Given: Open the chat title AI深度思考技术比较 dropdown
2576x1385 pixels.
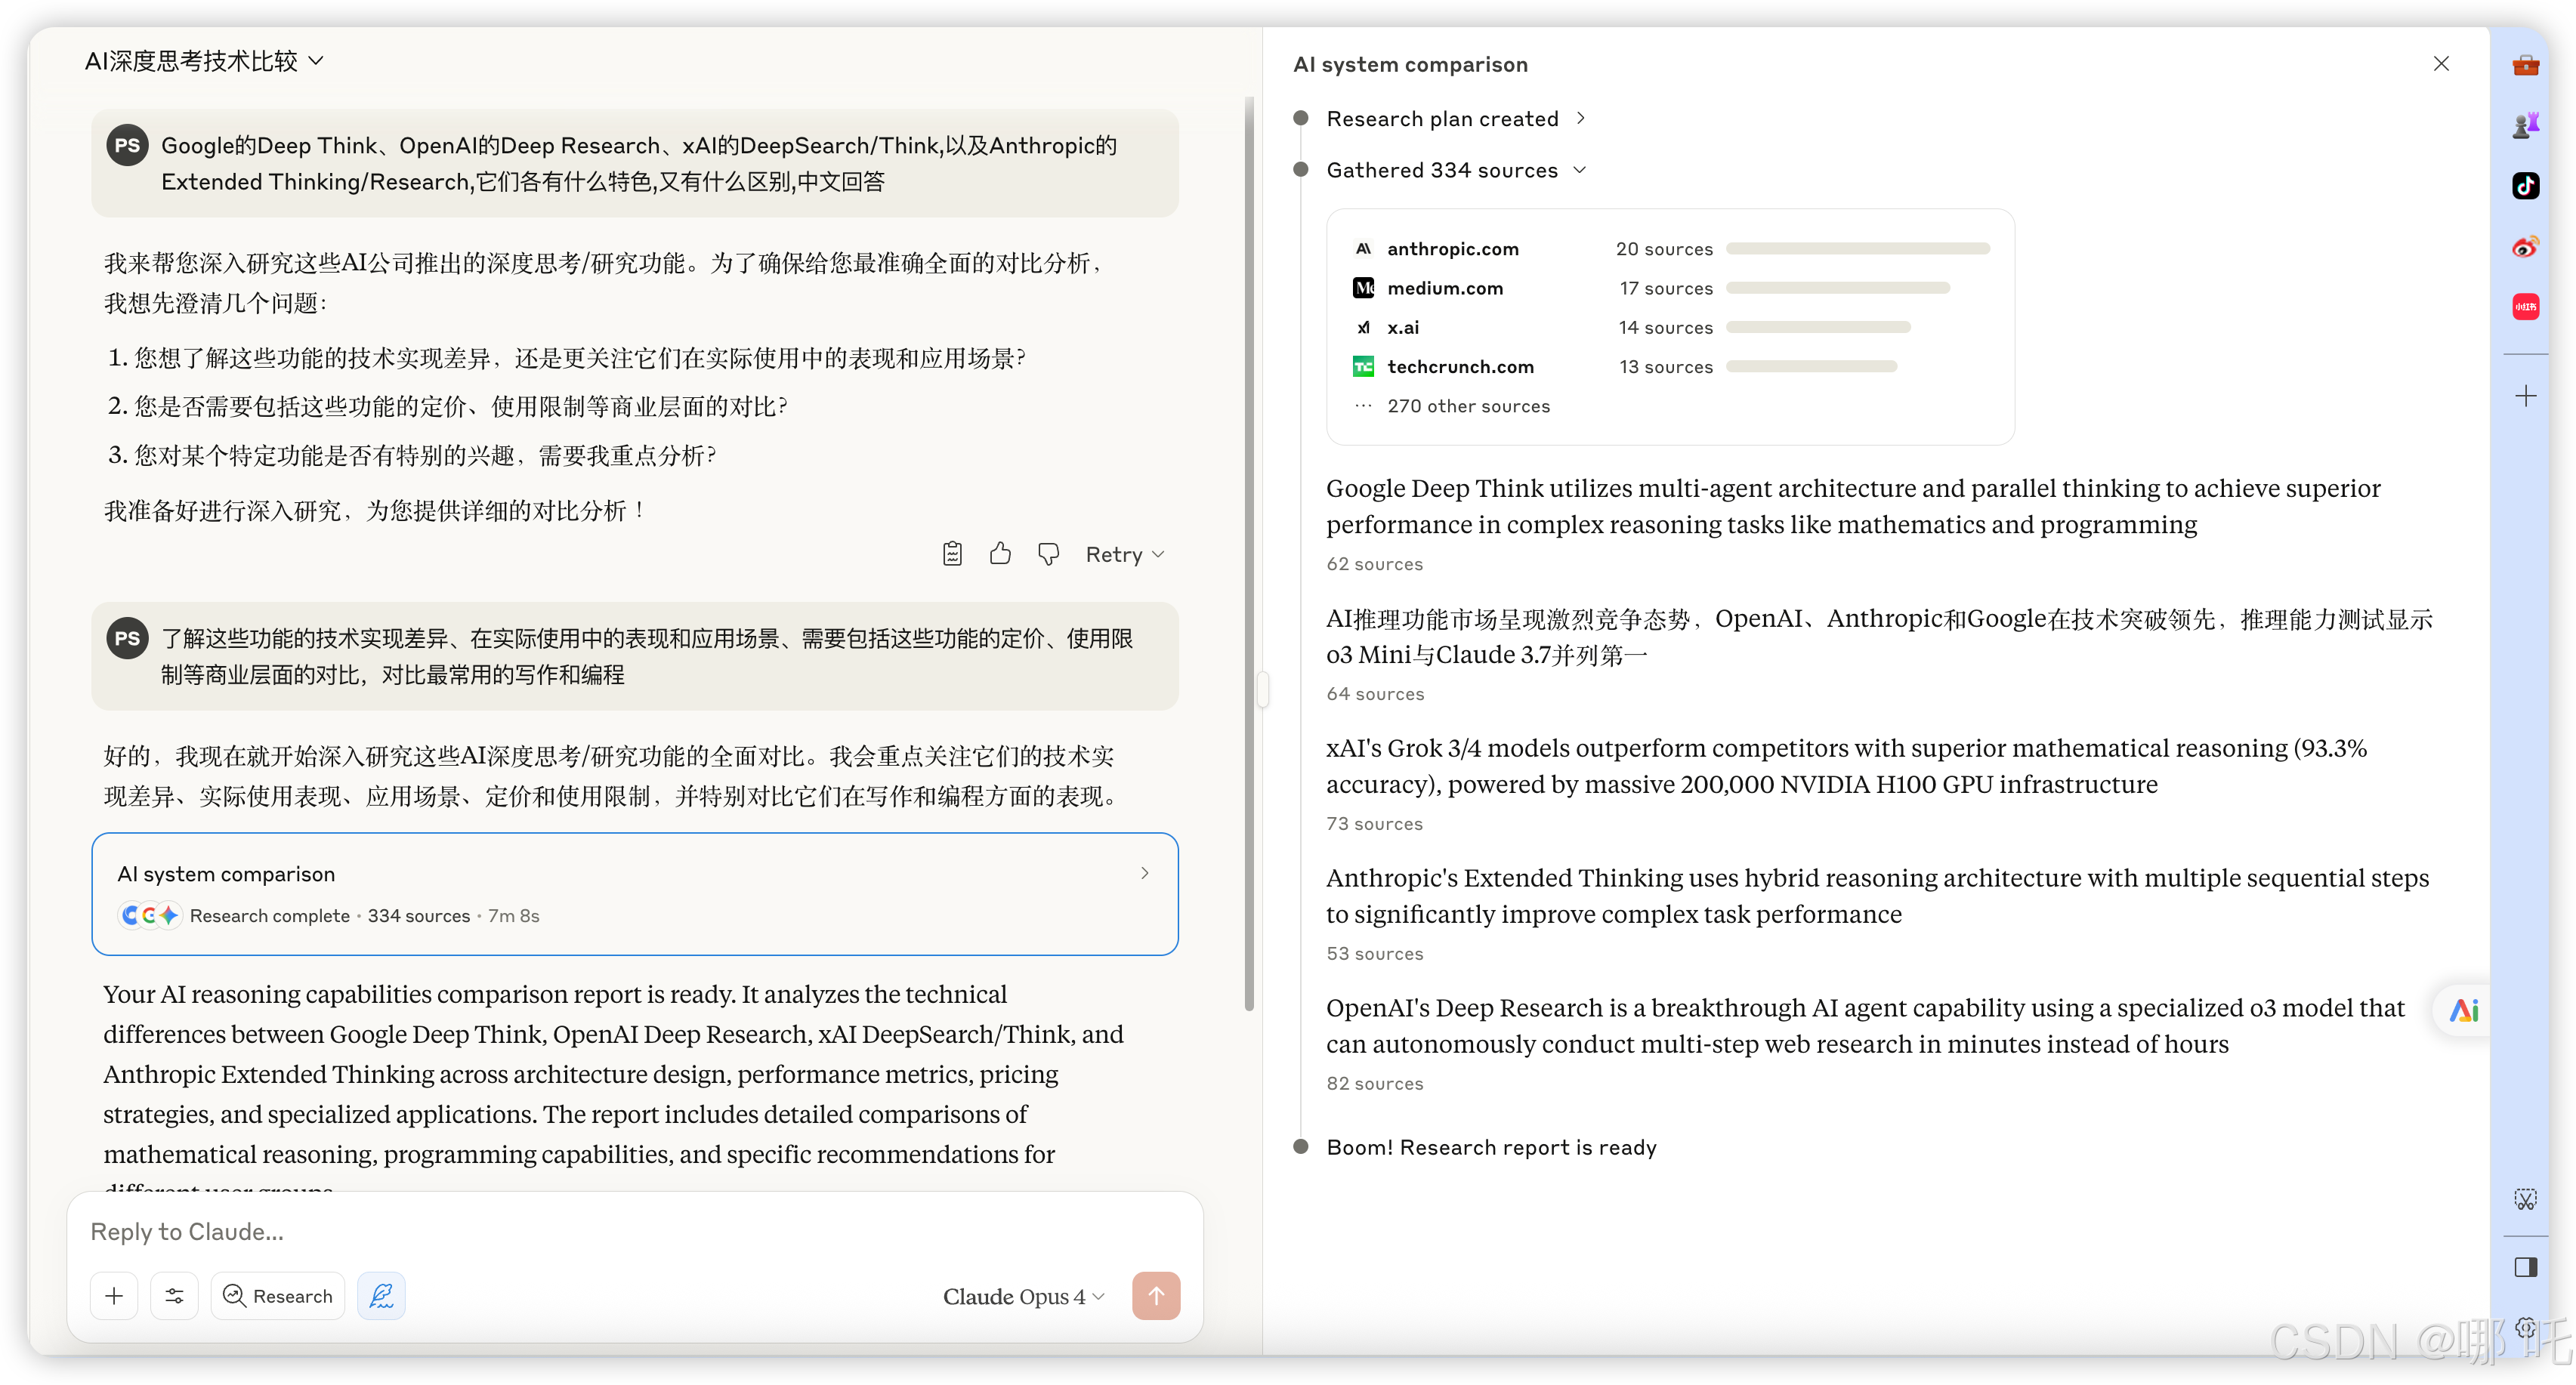Looking at the screenshot, I should [x=204, y=61].
